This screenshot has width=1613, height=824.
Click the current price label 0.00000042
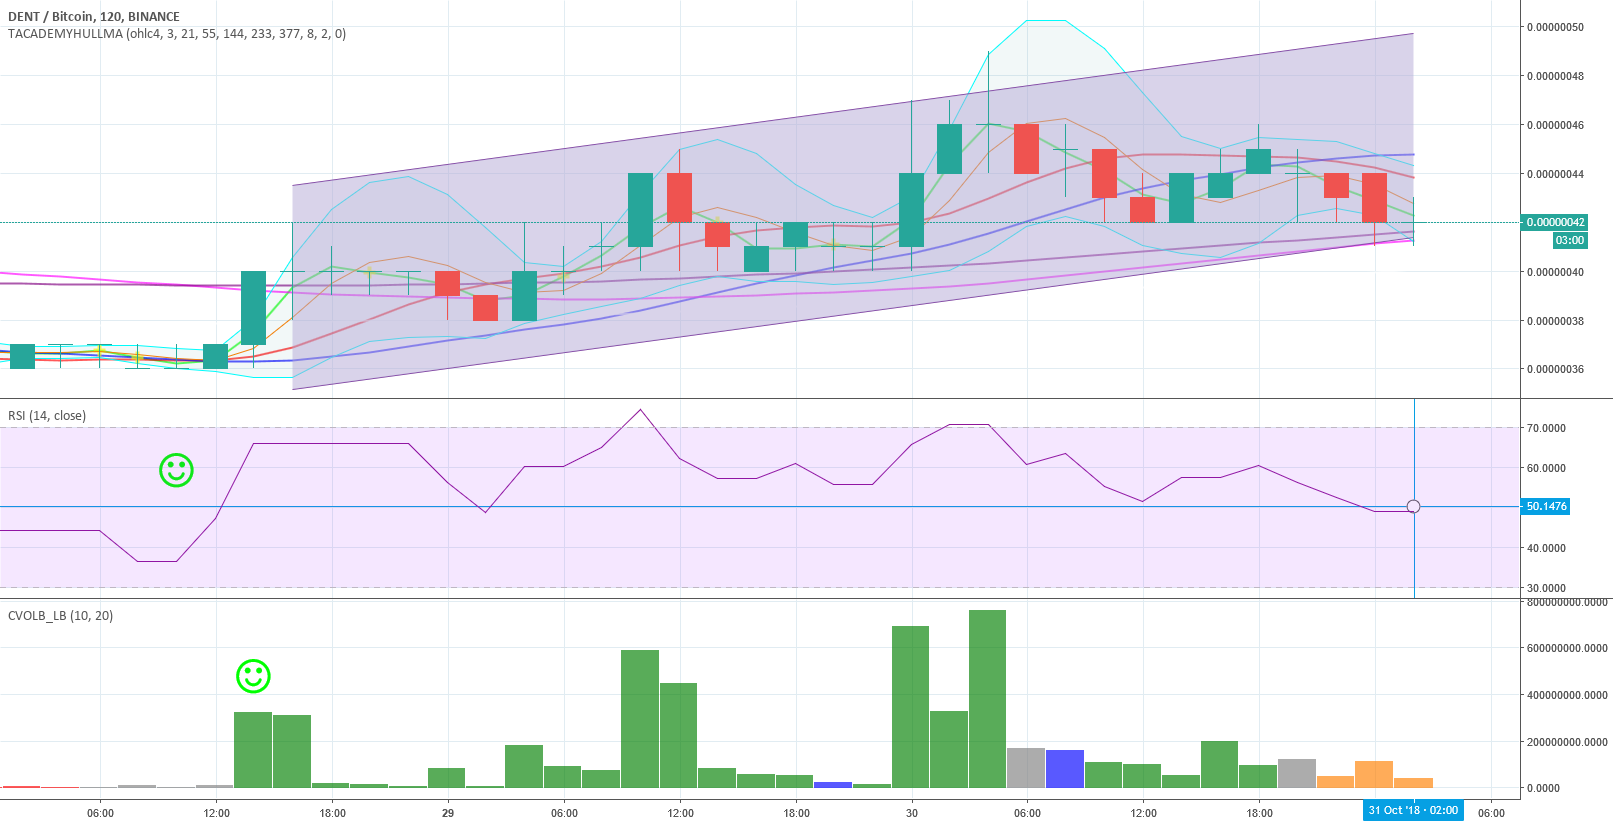click(1554, 222)
